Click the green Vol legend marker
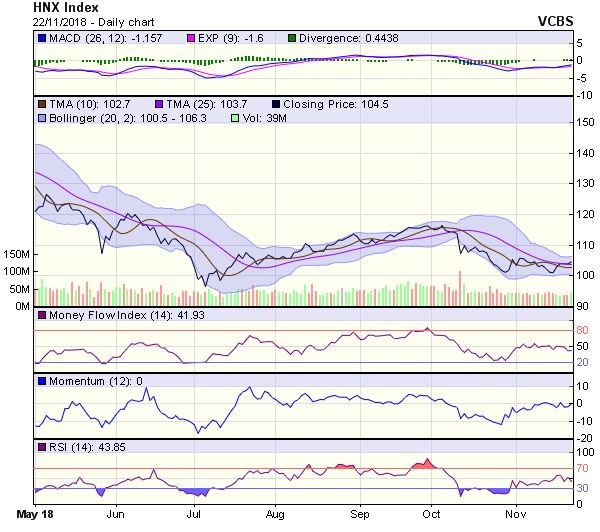The height and width of the screenshot is (532, 600). click(x=234, y=117)
